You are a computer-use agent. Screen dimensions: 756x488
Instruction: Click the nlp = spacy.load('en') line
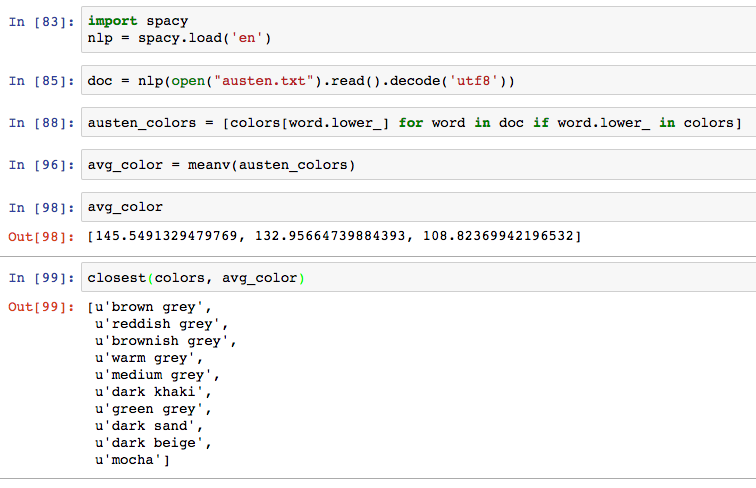pos(179,38)
